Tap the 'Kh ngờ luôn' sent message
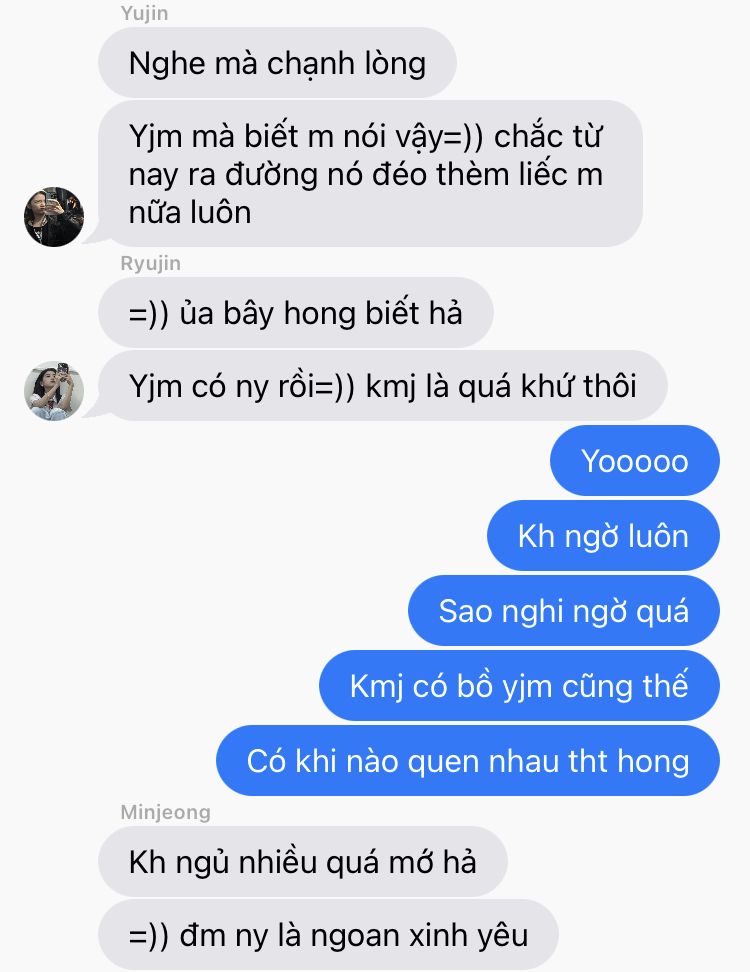The width and height of the screenshot is (750, 972). coord(603,536)
